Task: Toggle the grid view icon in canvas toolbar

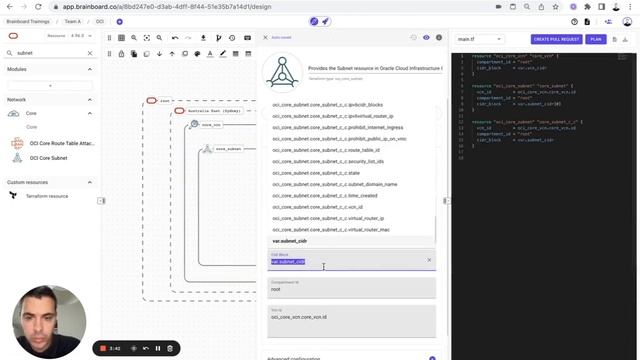Action: coord(121,38)
